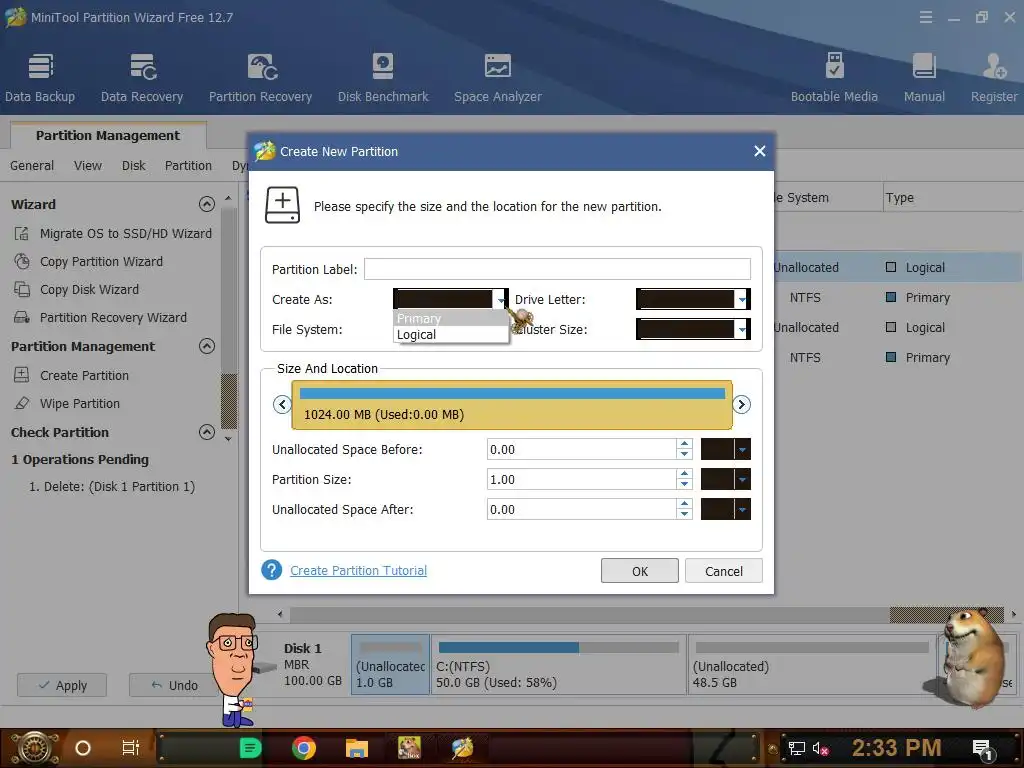Screen dimensions: 1024x768
Task: Open the notification center icon
Action: tap(983, 749)
